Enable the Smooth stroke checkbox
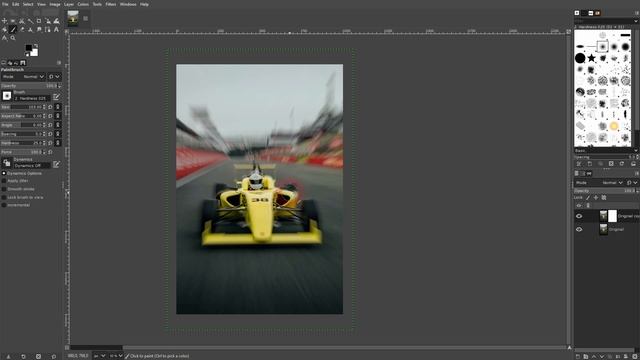This screenshot has width=640, height=360. tap(4, 189)
